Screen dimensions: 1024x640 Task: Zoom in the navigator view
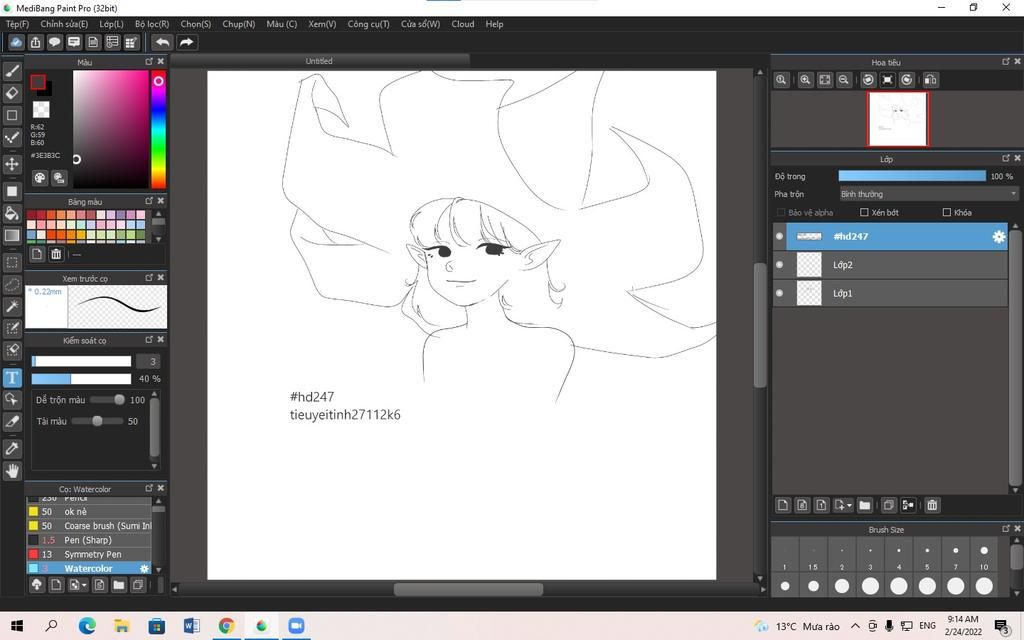805,80
